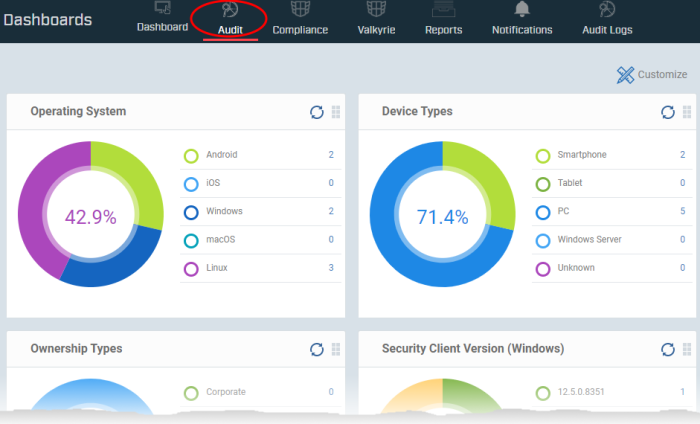Click the Valkyrie shield icon

[376, 8]
